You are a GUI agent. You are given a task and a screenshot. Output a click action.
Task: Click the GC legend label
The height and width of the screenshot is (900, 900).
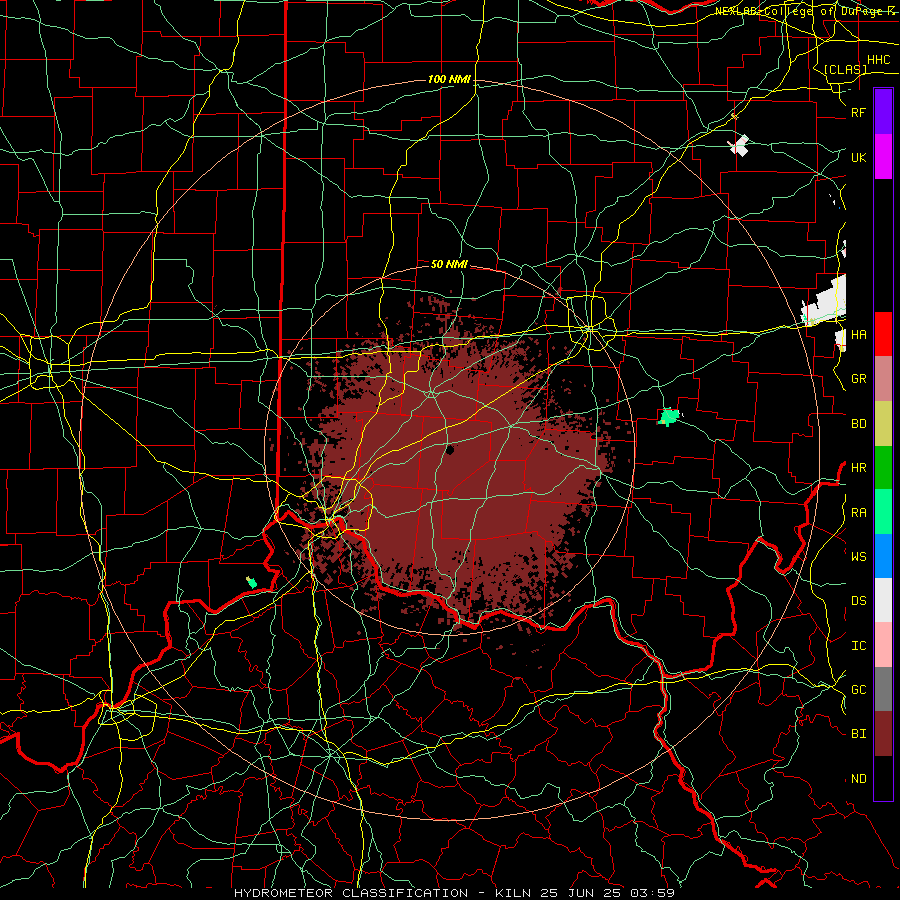click(x=858, y=690)
